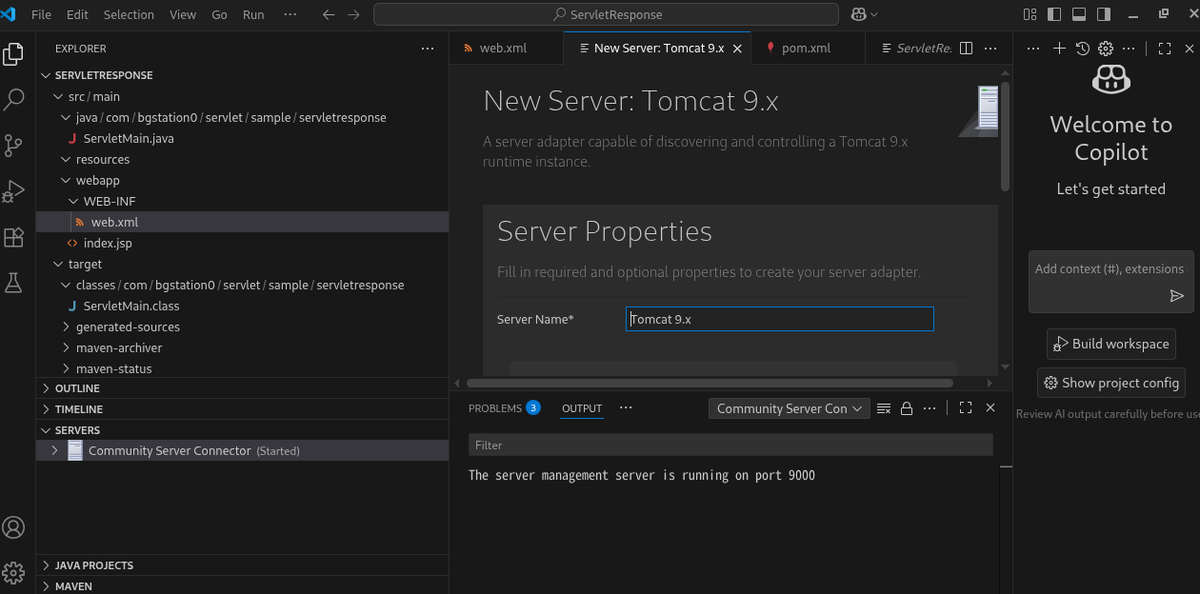Open Customize Layout icon

1030,15
